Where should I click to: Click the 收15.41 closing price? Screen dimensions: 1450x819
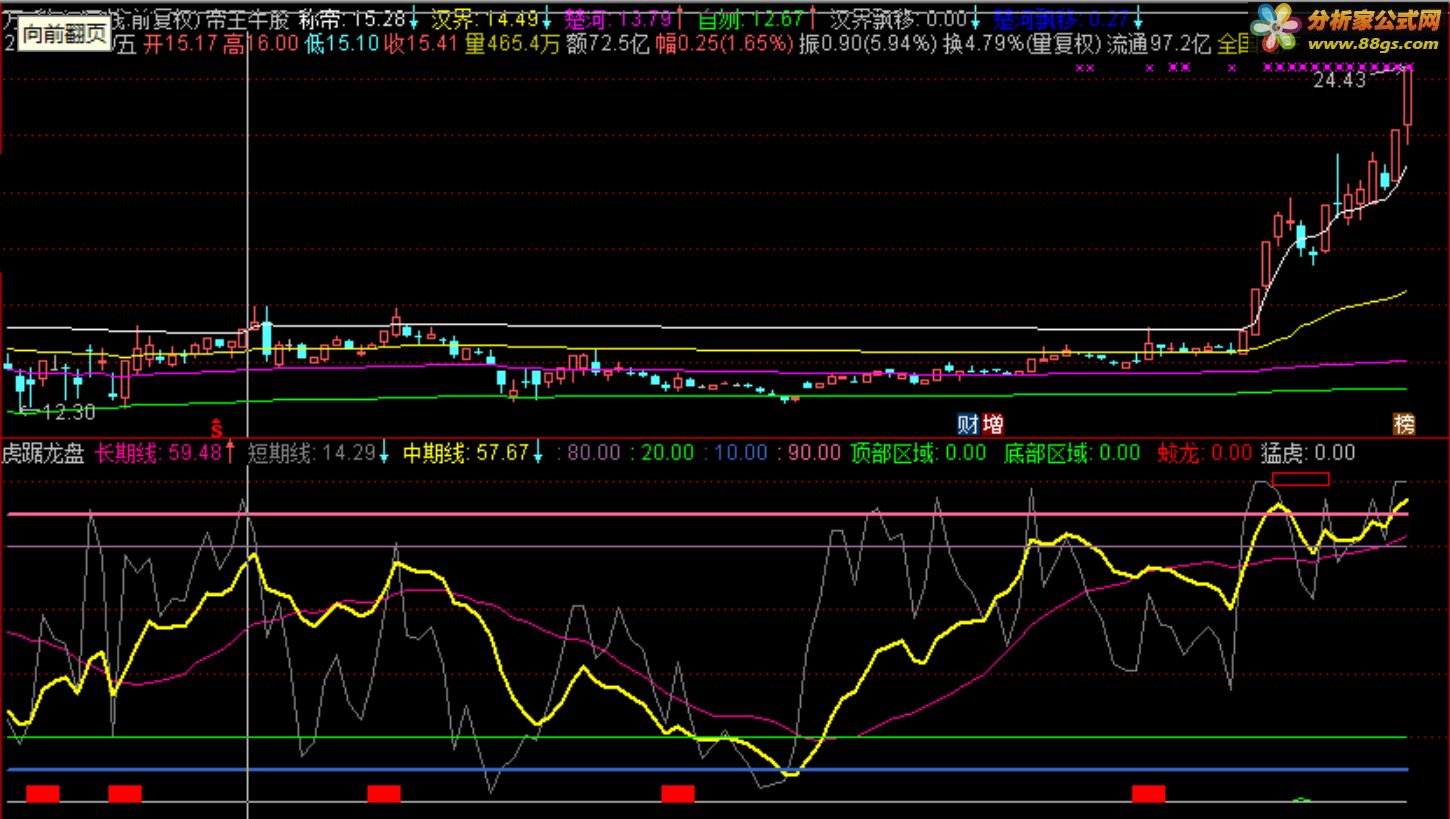point(420,43)
